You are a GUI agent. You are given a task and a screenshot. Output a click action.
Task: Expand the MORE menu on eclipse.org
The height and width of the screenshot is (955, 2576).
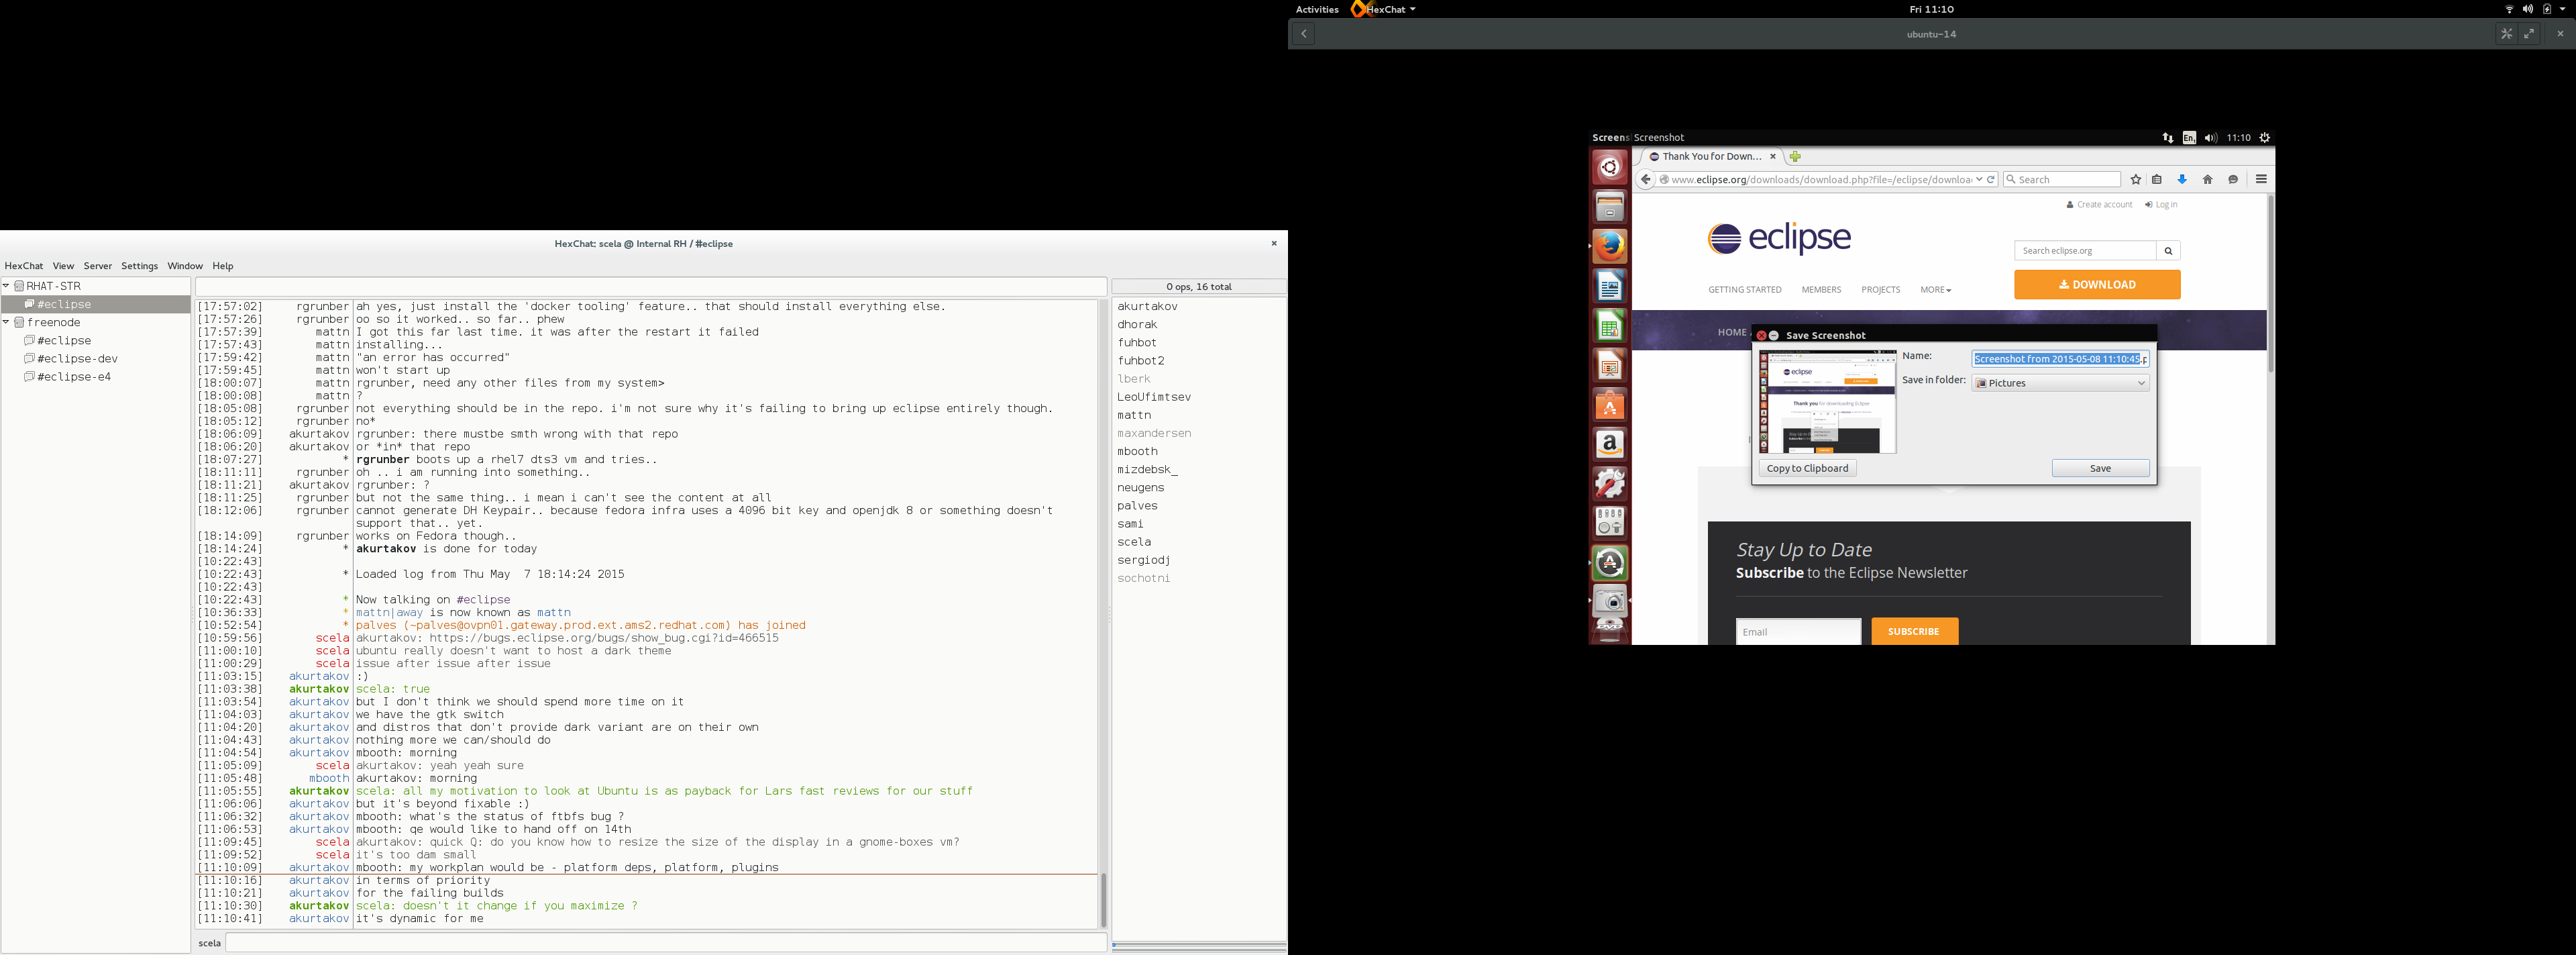1935,290
